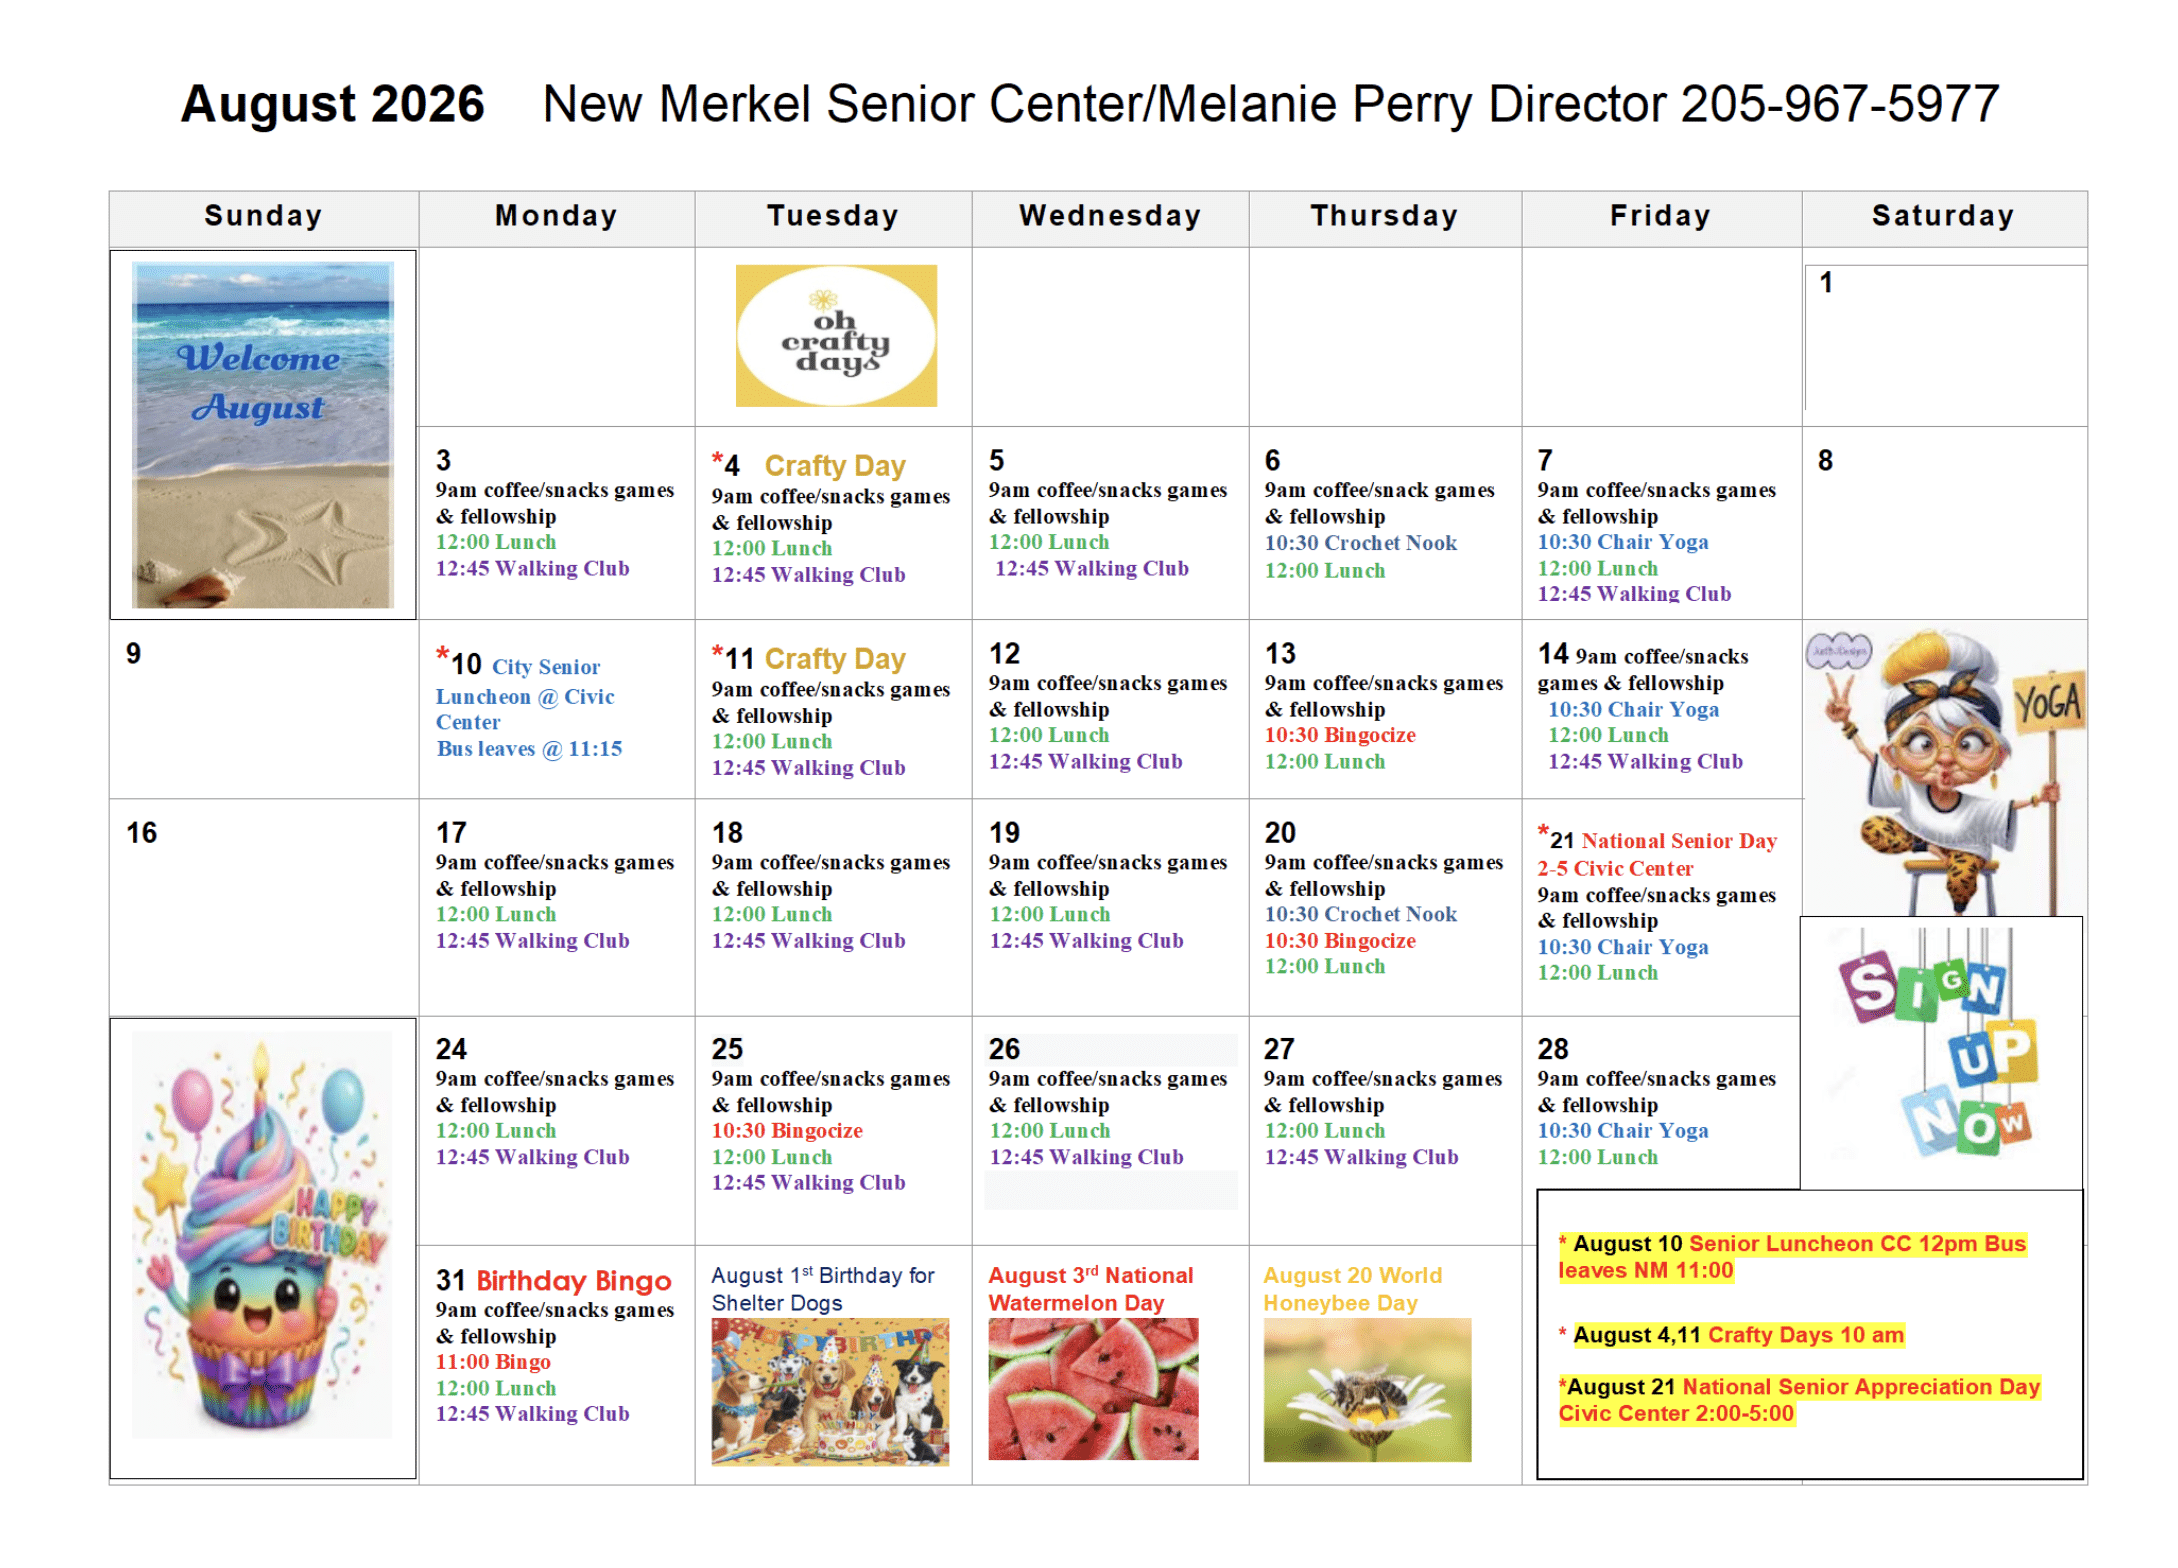
Task: Click the honeybee on daisy photo
Action: (x=1367, y=1390)
